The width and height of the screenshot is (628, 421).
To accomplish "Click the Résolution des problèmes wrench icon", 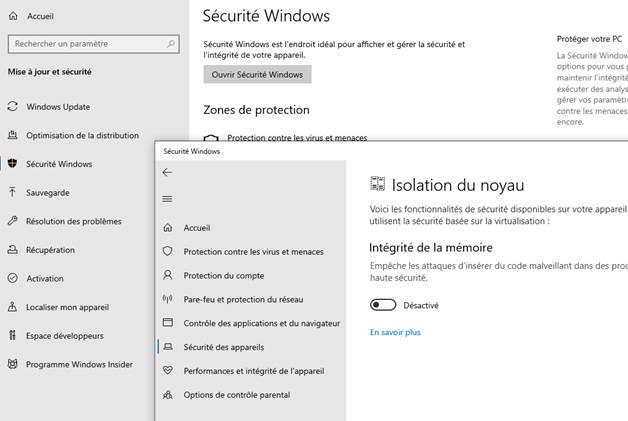I will (13, 221).
